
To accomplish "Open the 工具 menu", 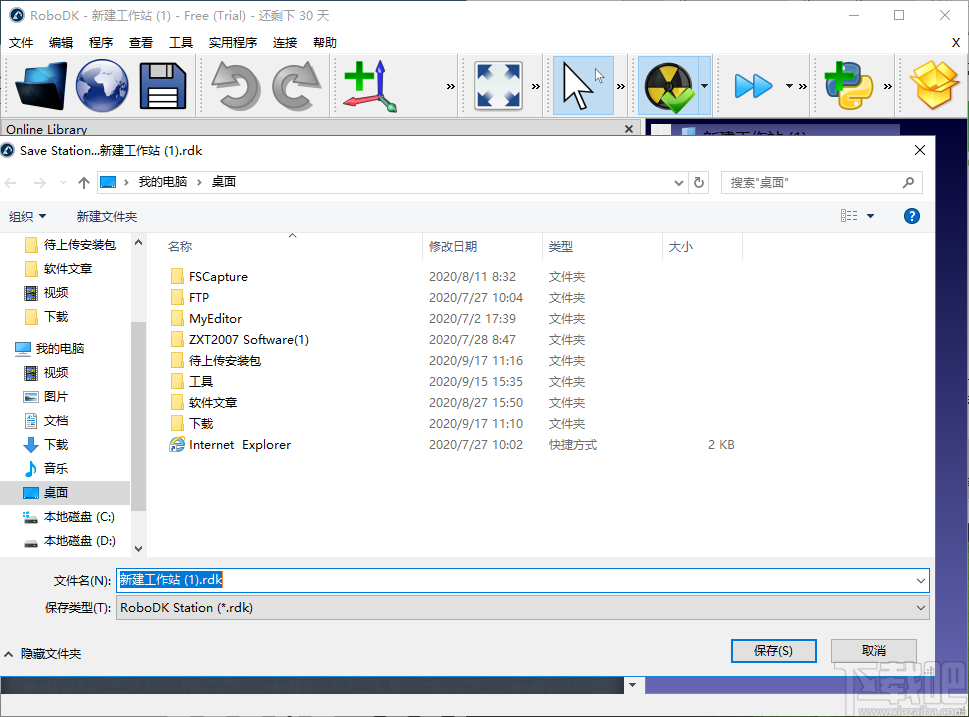I will pos(181,43).
